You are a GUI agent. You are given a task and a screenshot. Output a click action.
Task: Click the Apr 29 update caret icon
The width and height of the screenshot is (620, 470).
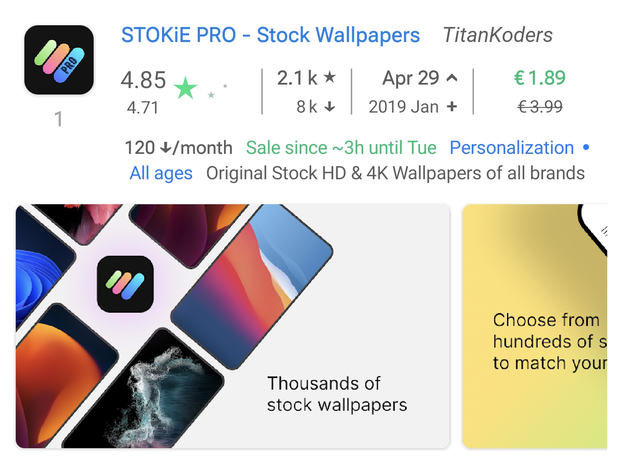pos(452,78)
